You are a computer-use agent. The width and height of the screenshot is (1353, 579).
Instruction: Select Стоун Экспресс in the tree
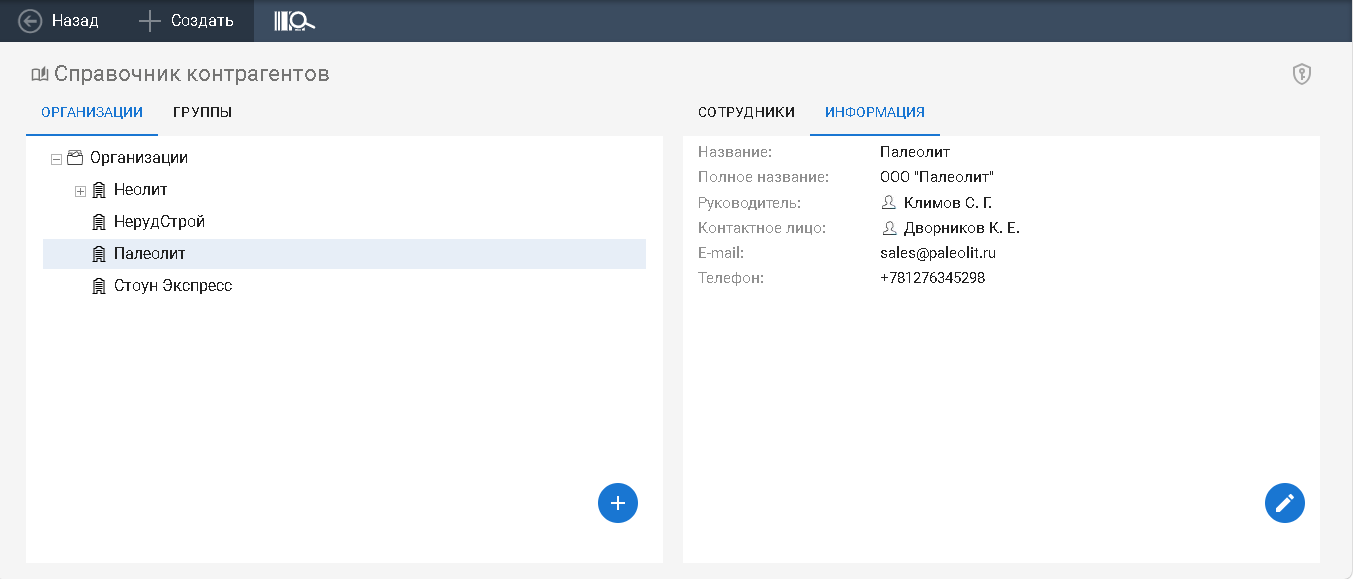pos(173,286)
